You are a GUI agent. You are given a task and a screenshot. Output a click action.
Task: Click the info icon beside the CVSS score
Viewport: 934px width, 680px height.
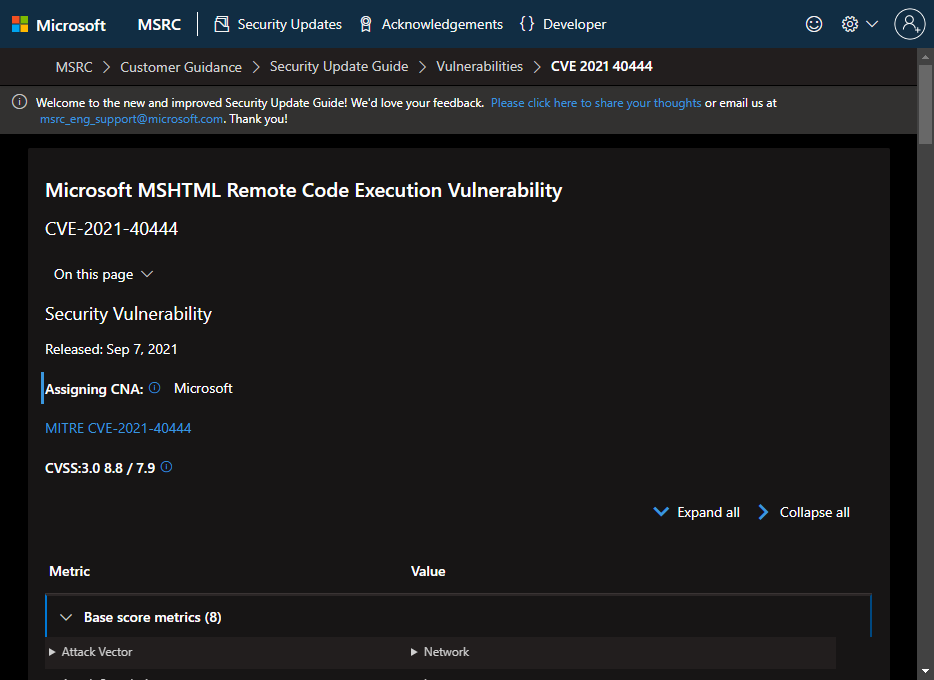coord(166,467)
